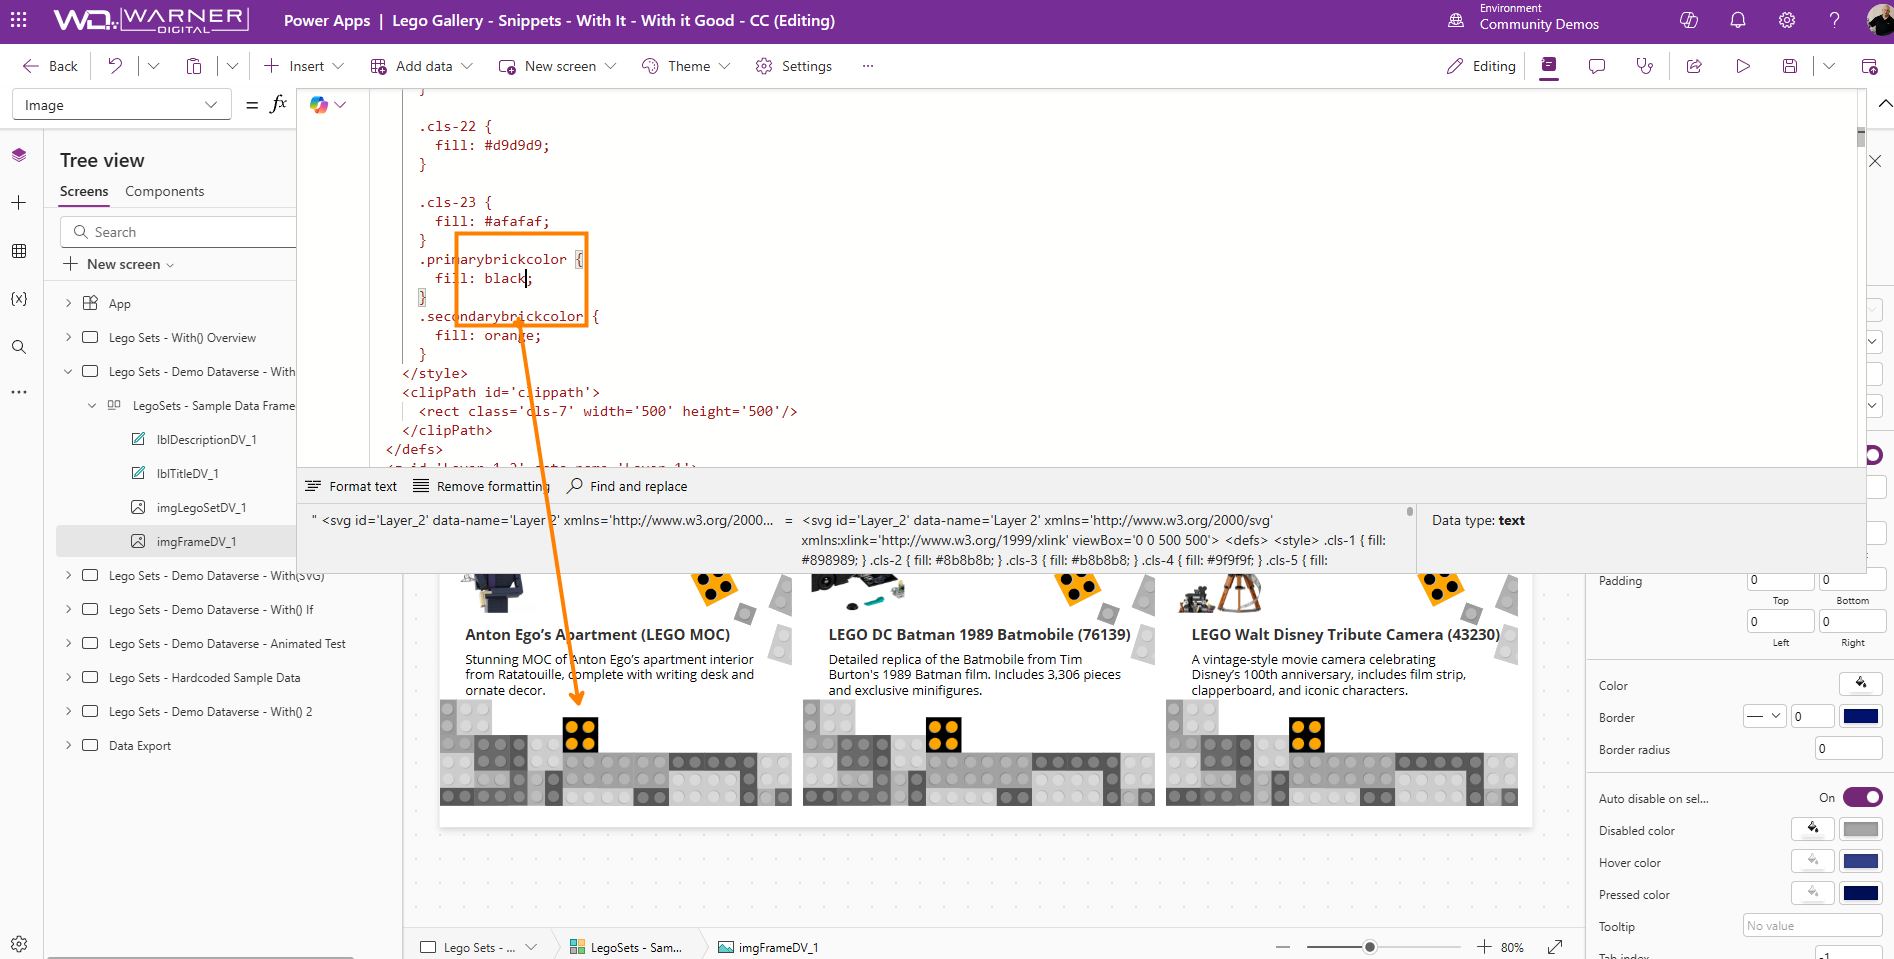Click Find and replace button
This screenshot has width=1894, height=959.
[627, 486]
